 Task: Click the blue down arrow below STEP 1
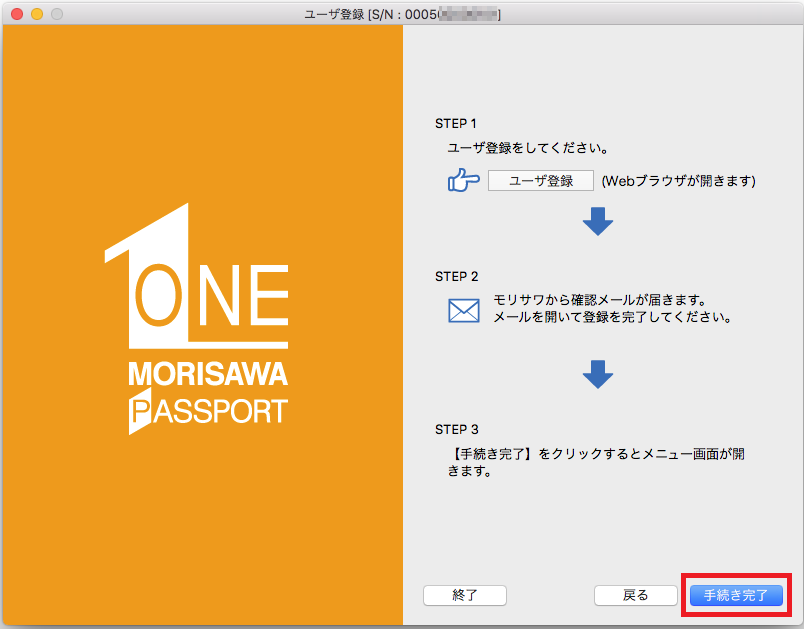[597, 222]
